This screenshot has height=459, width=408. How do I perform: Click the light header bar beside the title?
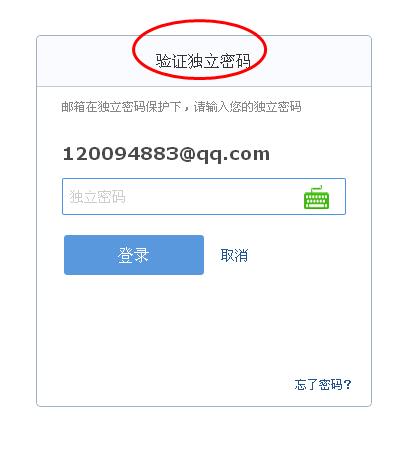point(85,61)
